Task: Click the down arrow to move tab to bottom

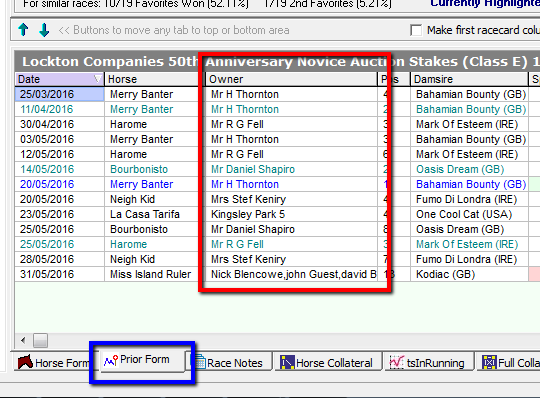Action: pos(44,30)
